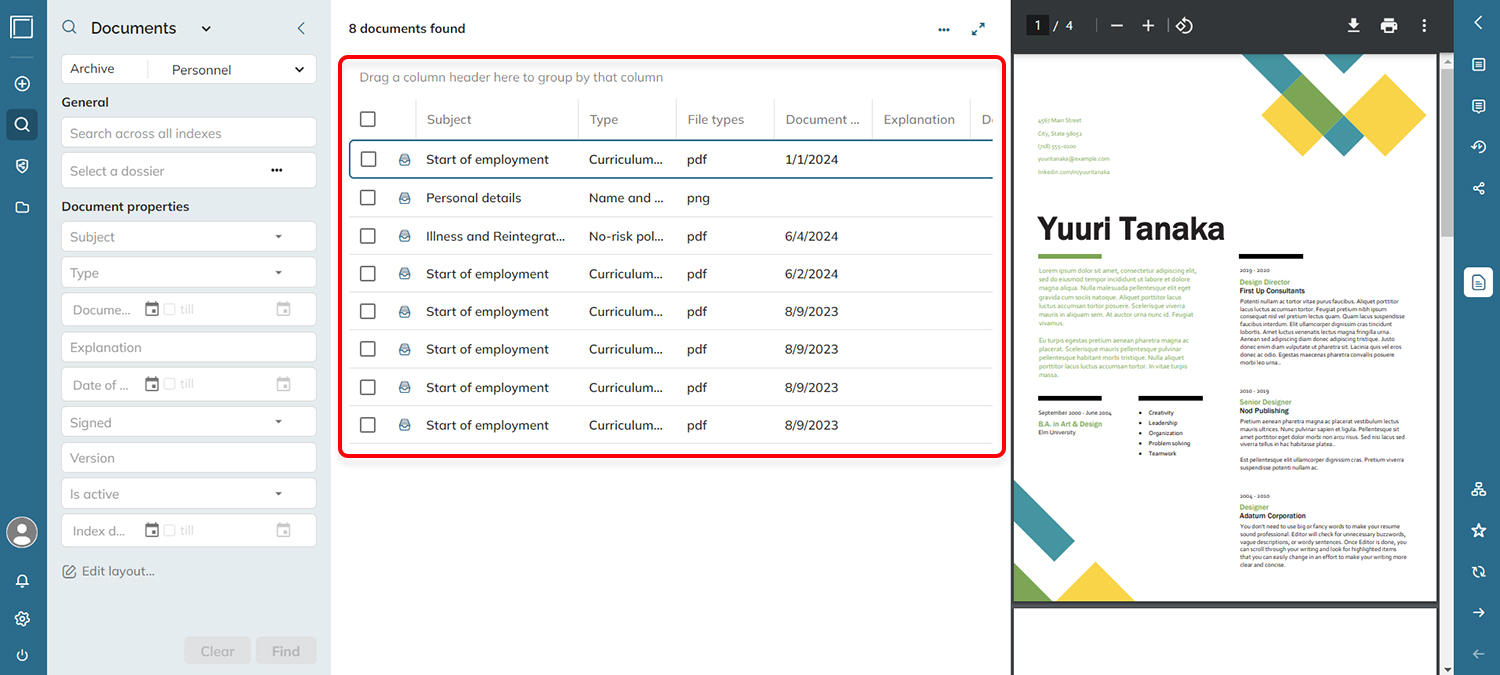Click the right arrow icon in right sidebar
The height and width of the screenshot is (675, 1500).
coord(1479,613)
